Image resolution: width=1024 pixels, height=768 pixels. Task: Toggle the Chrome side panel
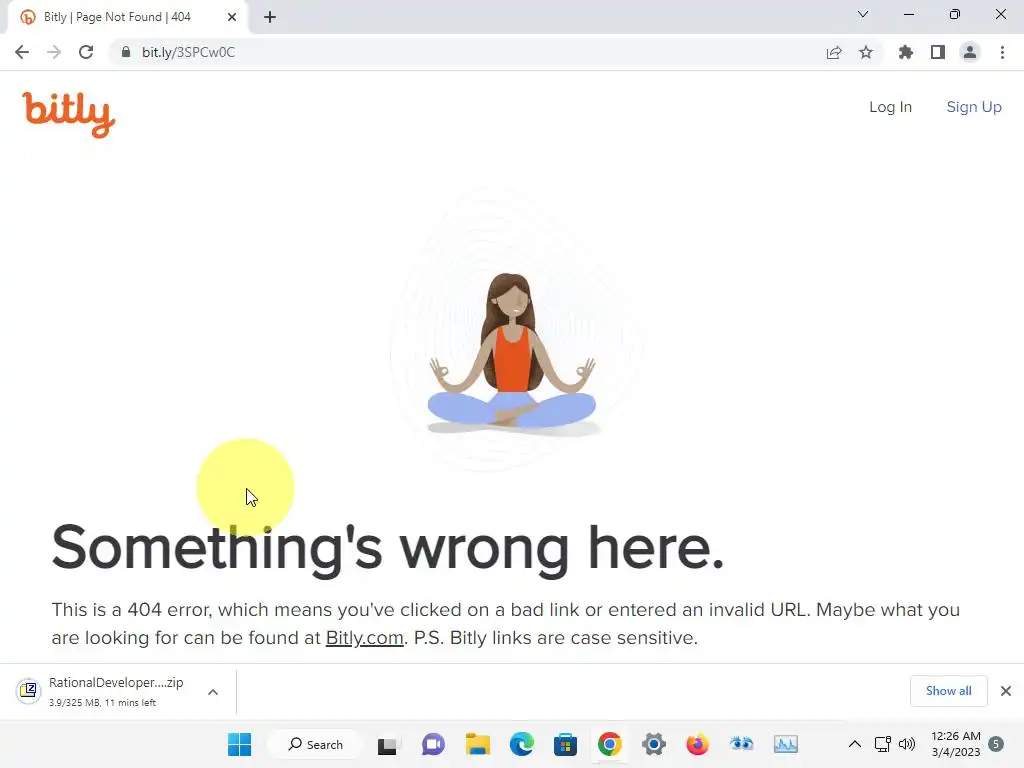[x=938, y=52]
